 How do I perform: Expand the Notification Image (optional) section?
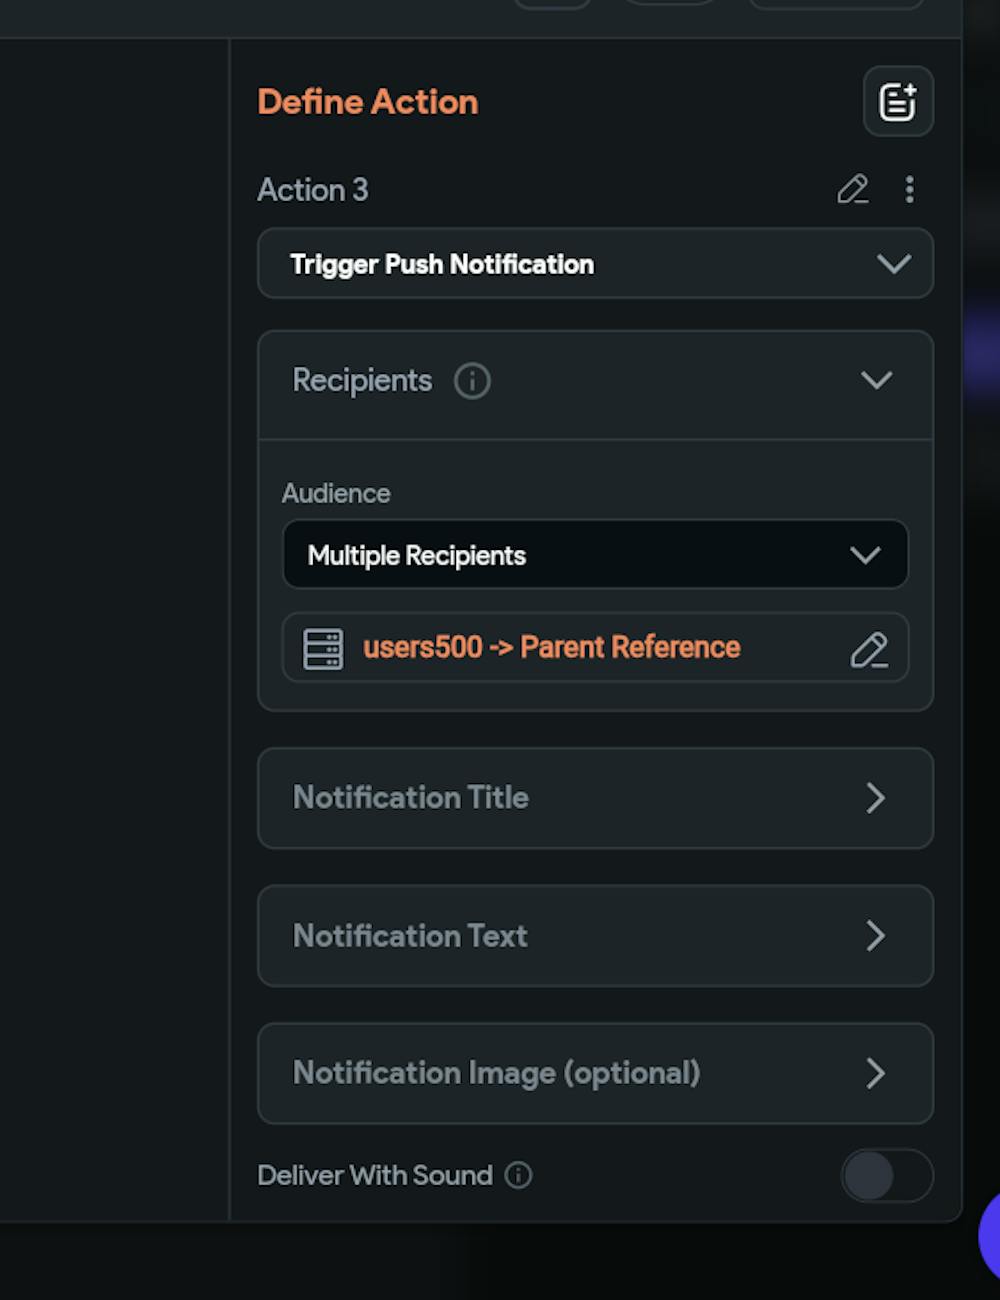(595, 1073)
